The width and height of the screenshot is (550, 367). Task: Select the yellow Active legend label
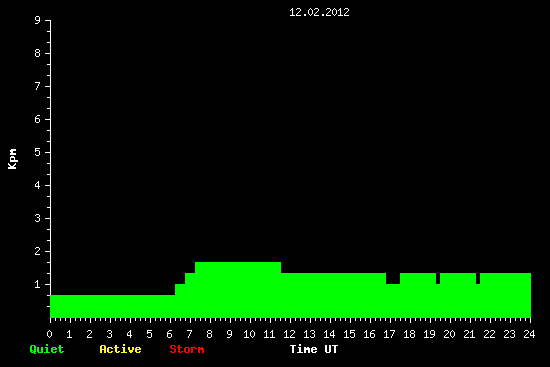coord(120,349)
